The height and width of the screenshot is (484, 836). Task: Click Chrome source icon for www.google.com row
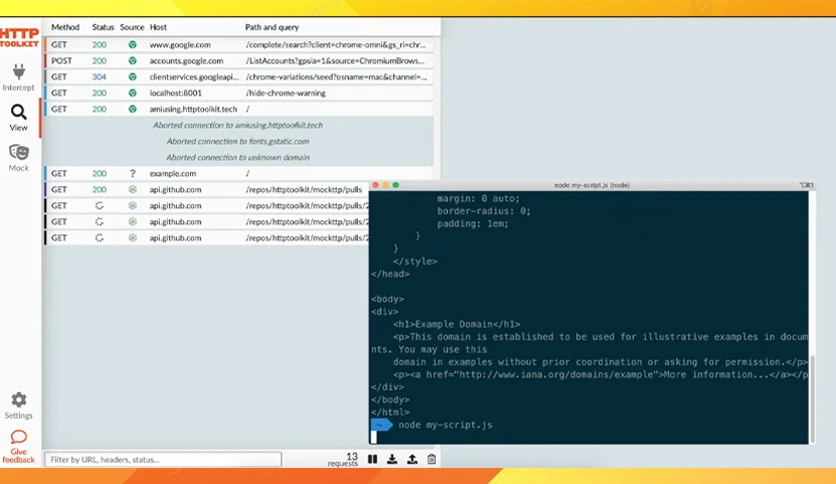132,45
